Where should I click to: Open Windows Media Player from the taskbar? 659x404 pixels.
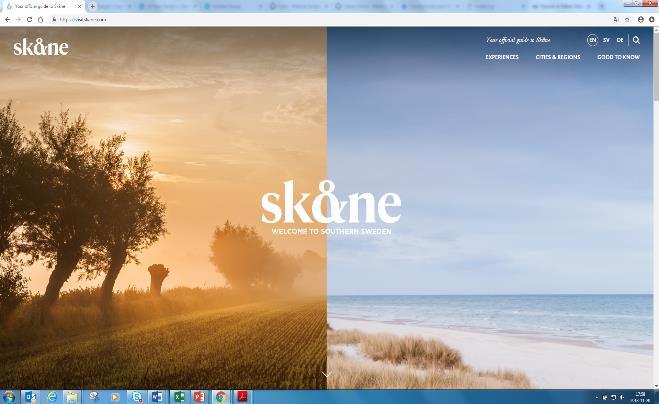click(115, 397)
